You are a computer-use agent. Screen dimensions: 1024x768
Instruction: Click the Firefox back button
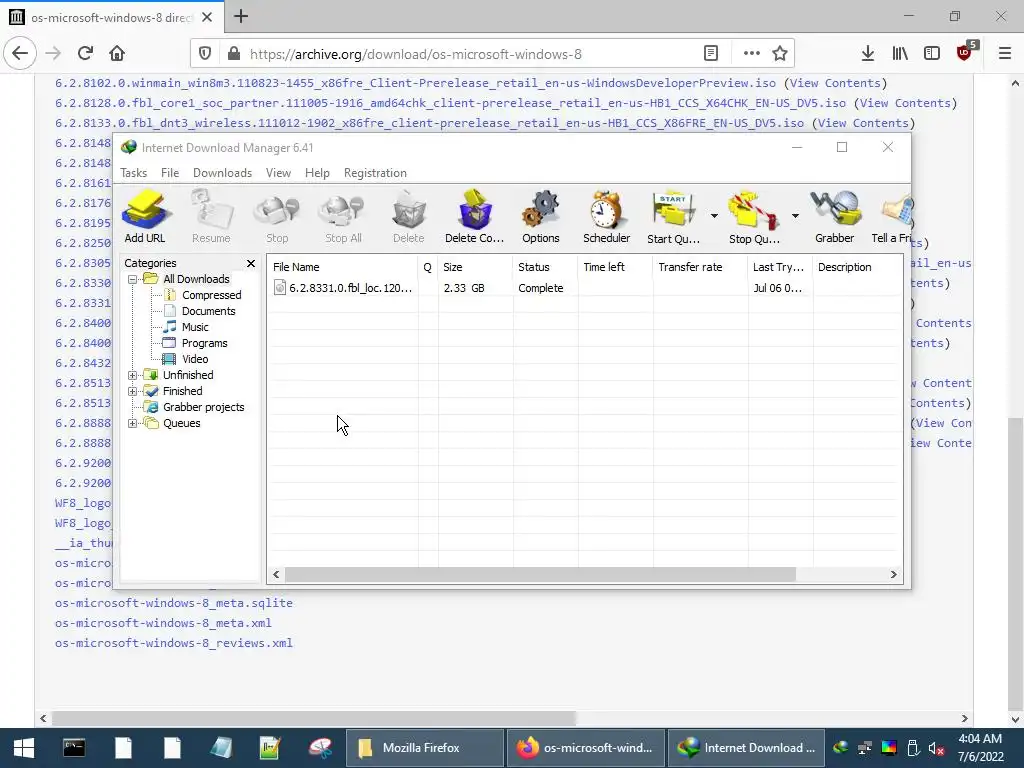point(20,54)
